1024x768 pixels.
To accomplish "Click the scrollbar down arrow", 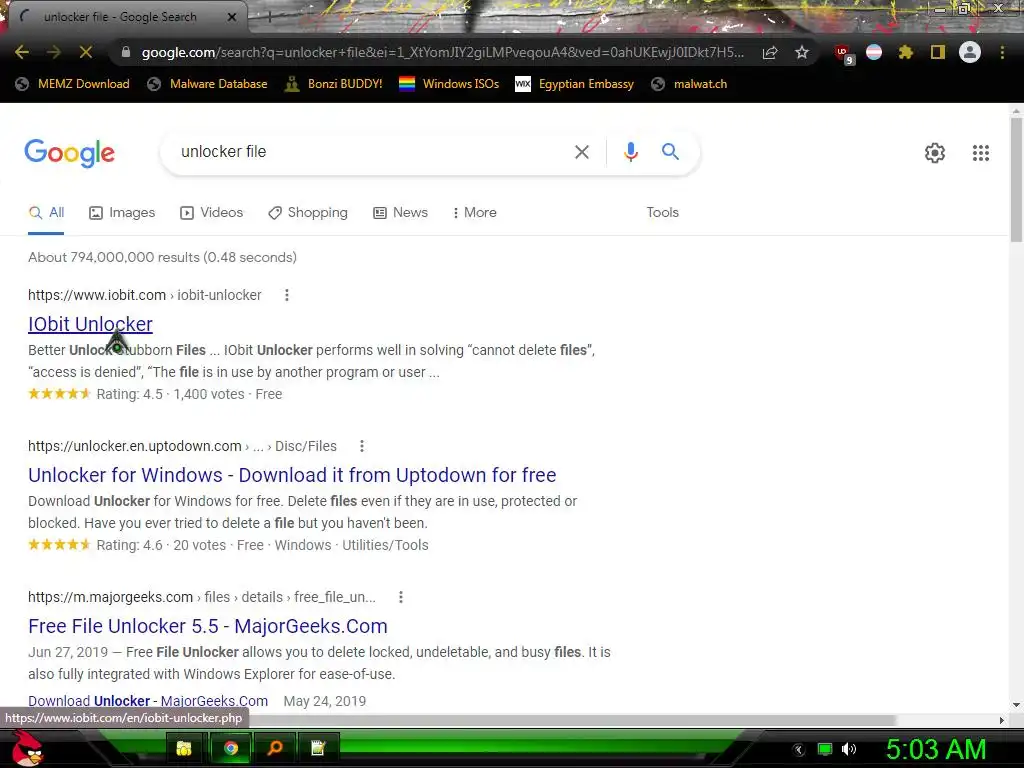I will (x=1016, y=705).
